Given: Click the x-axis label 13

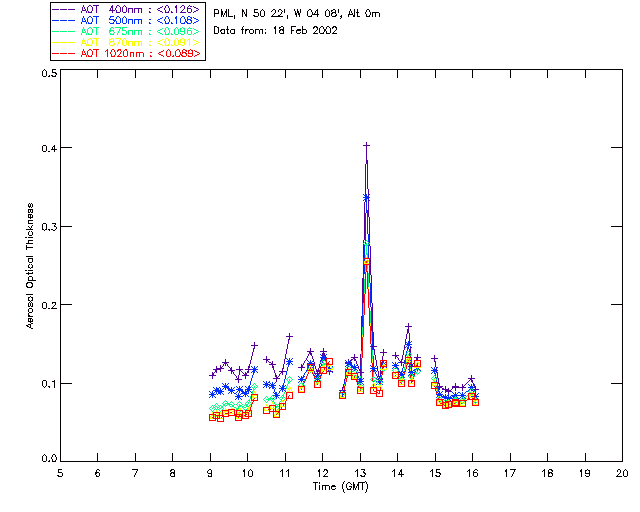Looking at the screenshot, I should [x=360, y=473].
